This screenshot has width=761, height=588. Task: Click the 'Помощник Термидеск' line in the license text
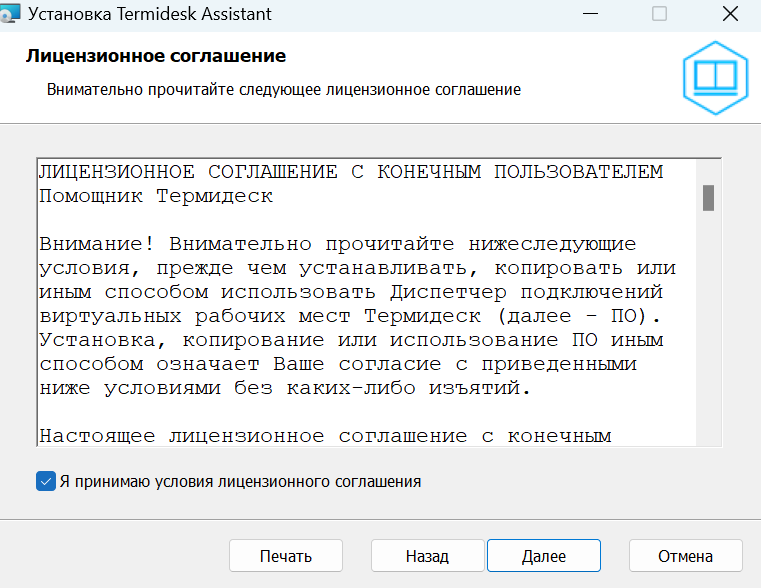(156, 196)
